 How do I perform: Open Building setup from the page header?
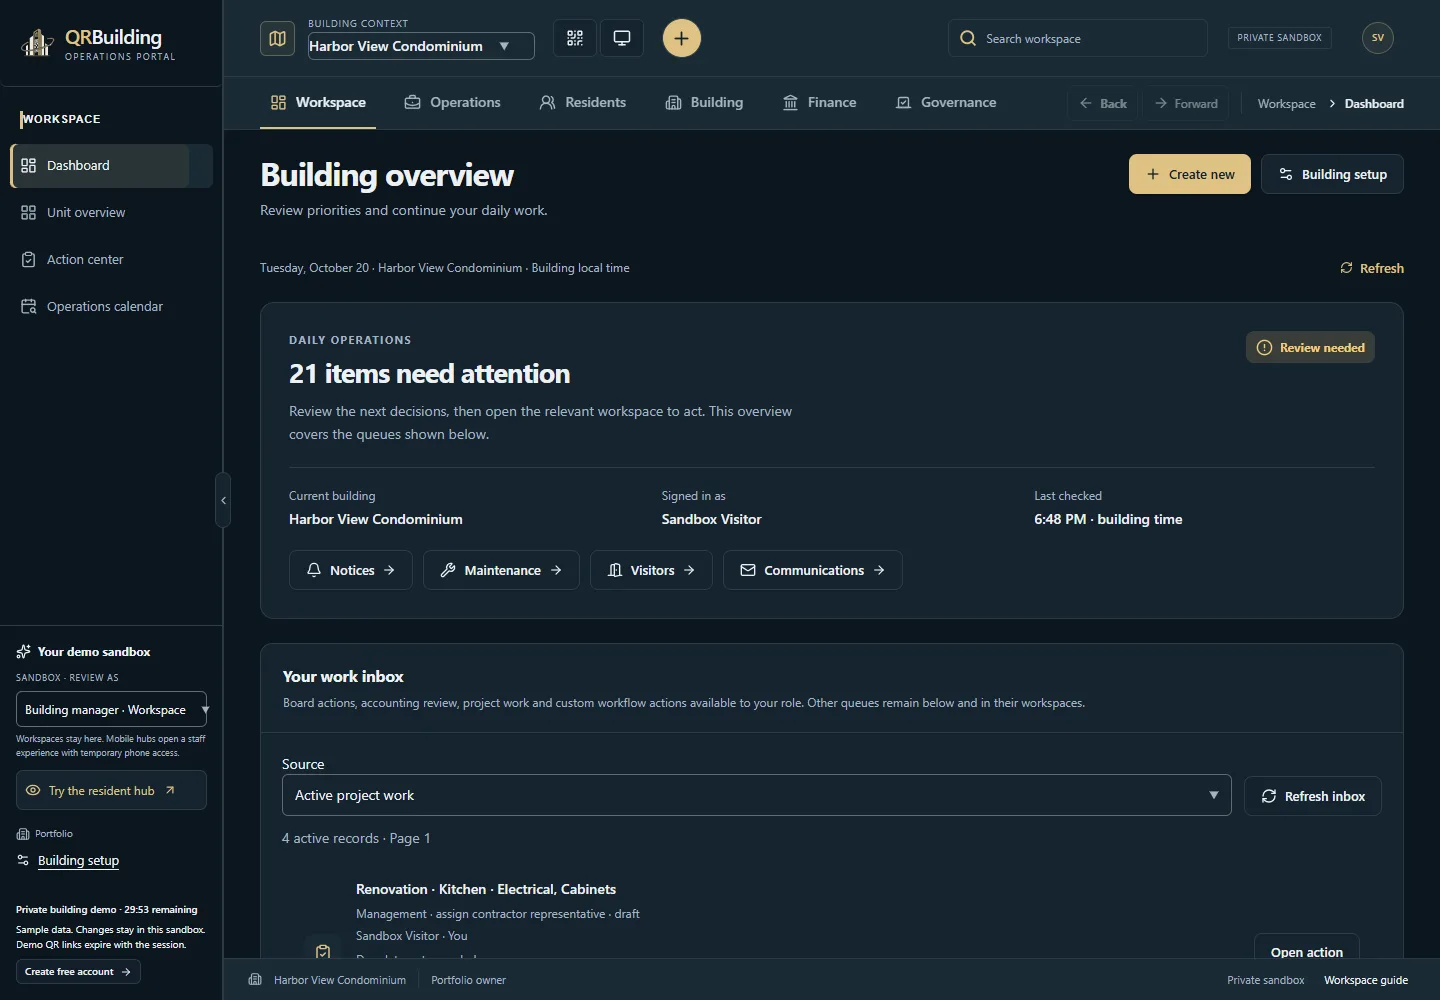click(x=1332, y=174)
